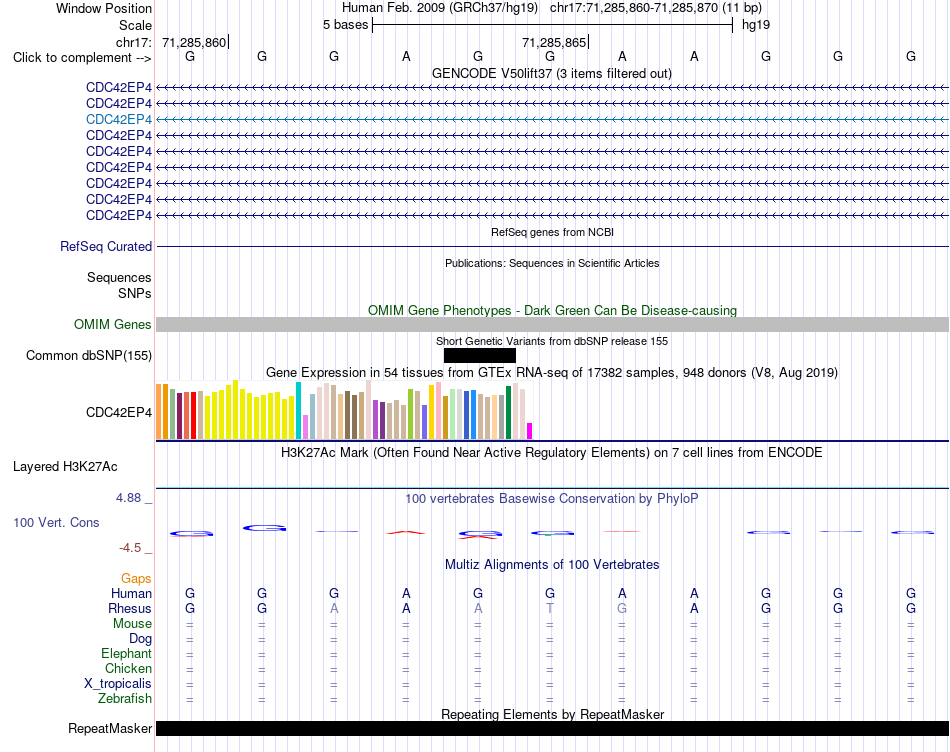Select the 'Human' alignment row label
The image size is (950, 752).
point(131,593)
